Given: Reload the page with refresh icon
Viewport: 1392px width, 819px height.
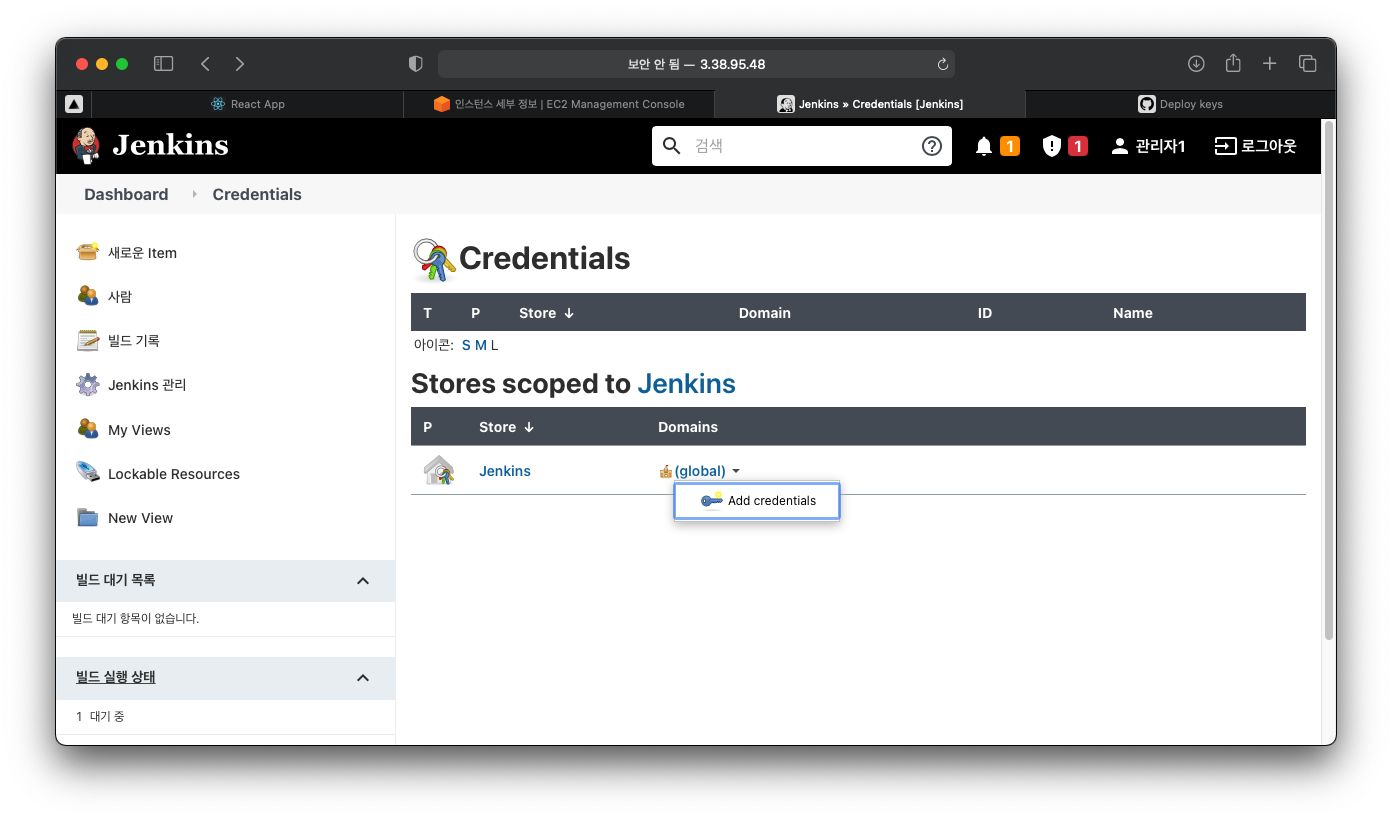Looking at the screenshot, I should point(942,64).
